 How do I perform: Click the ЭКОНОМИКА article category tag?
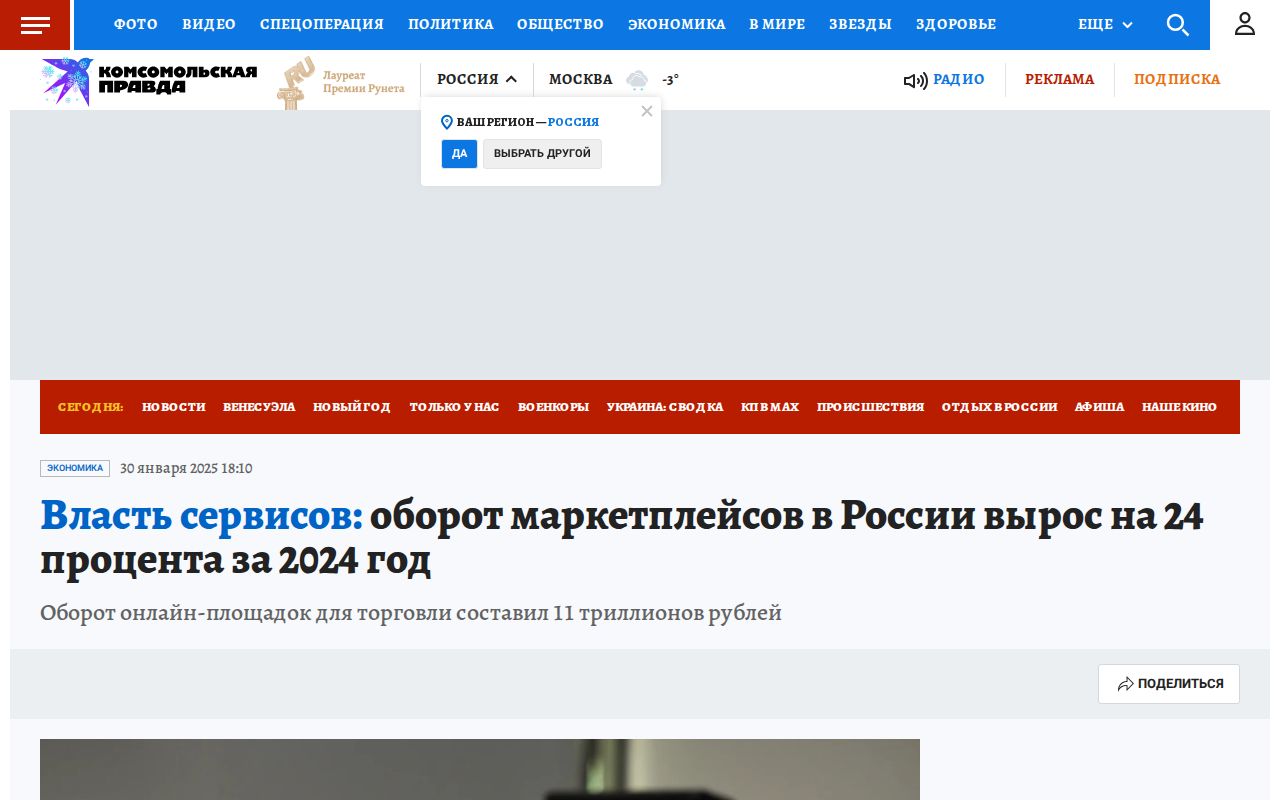click(75, 468)
